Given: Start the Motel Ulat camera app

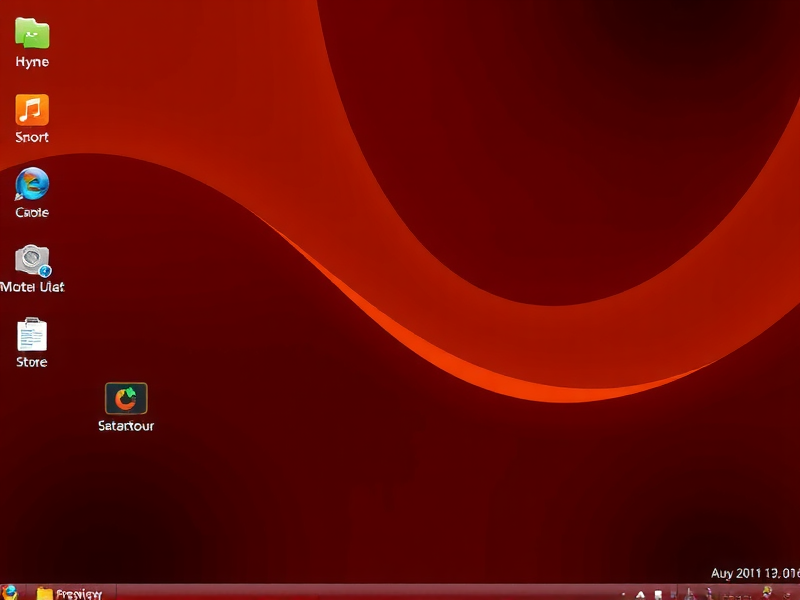Looking at the screenshot, I should 30,262.
